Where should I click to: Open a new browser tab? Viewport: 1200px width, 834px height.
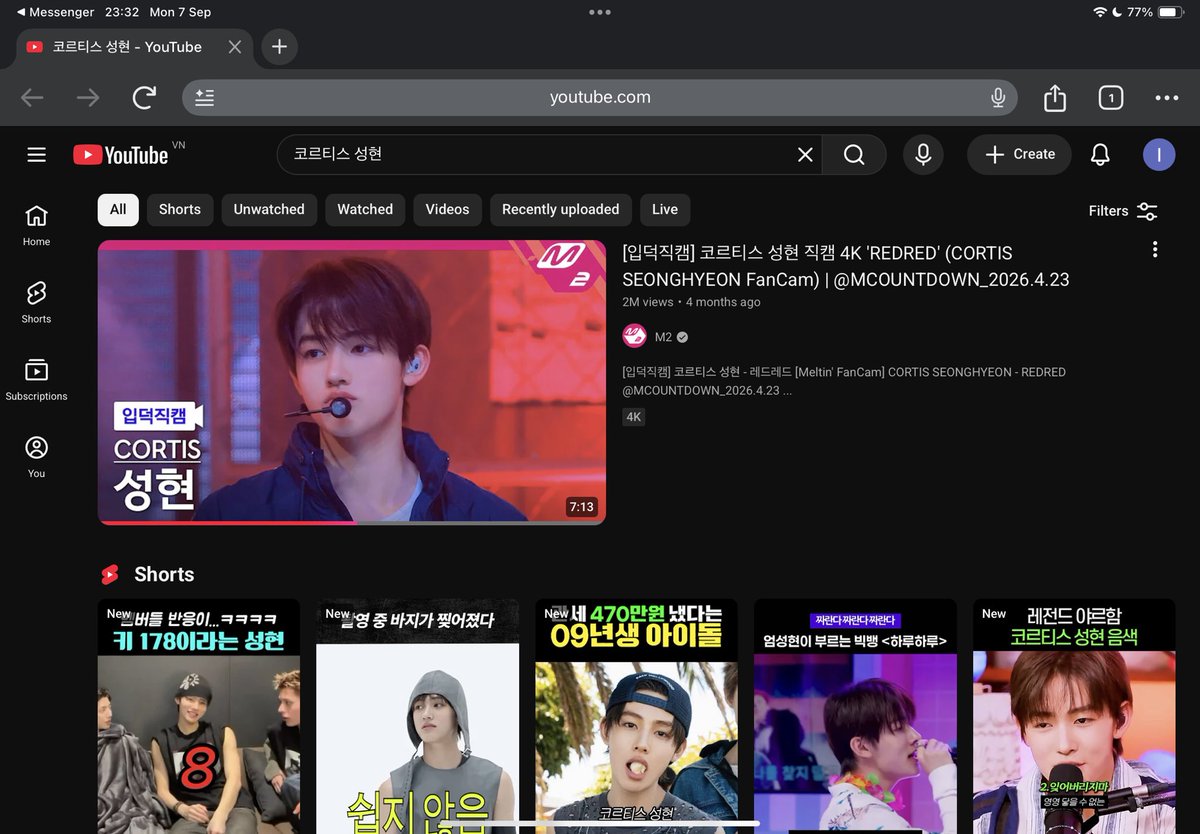click(x=279, y=47)
